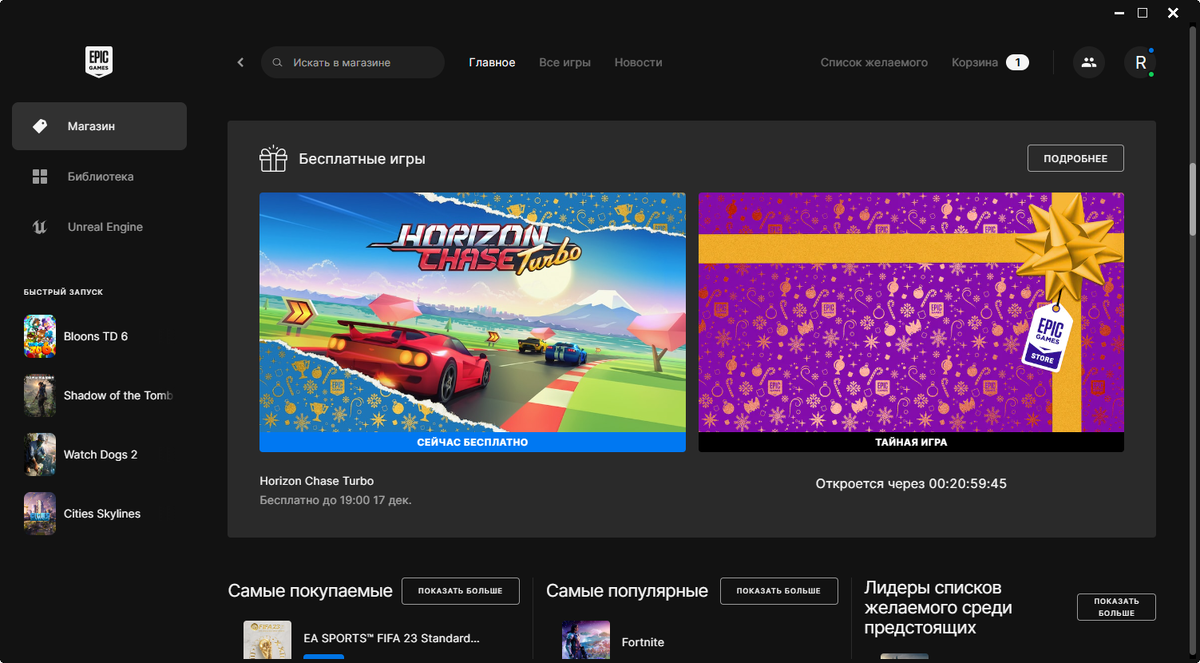Click the Fortnite title text
Screen dimensions: 1200x663
(643, 642)
